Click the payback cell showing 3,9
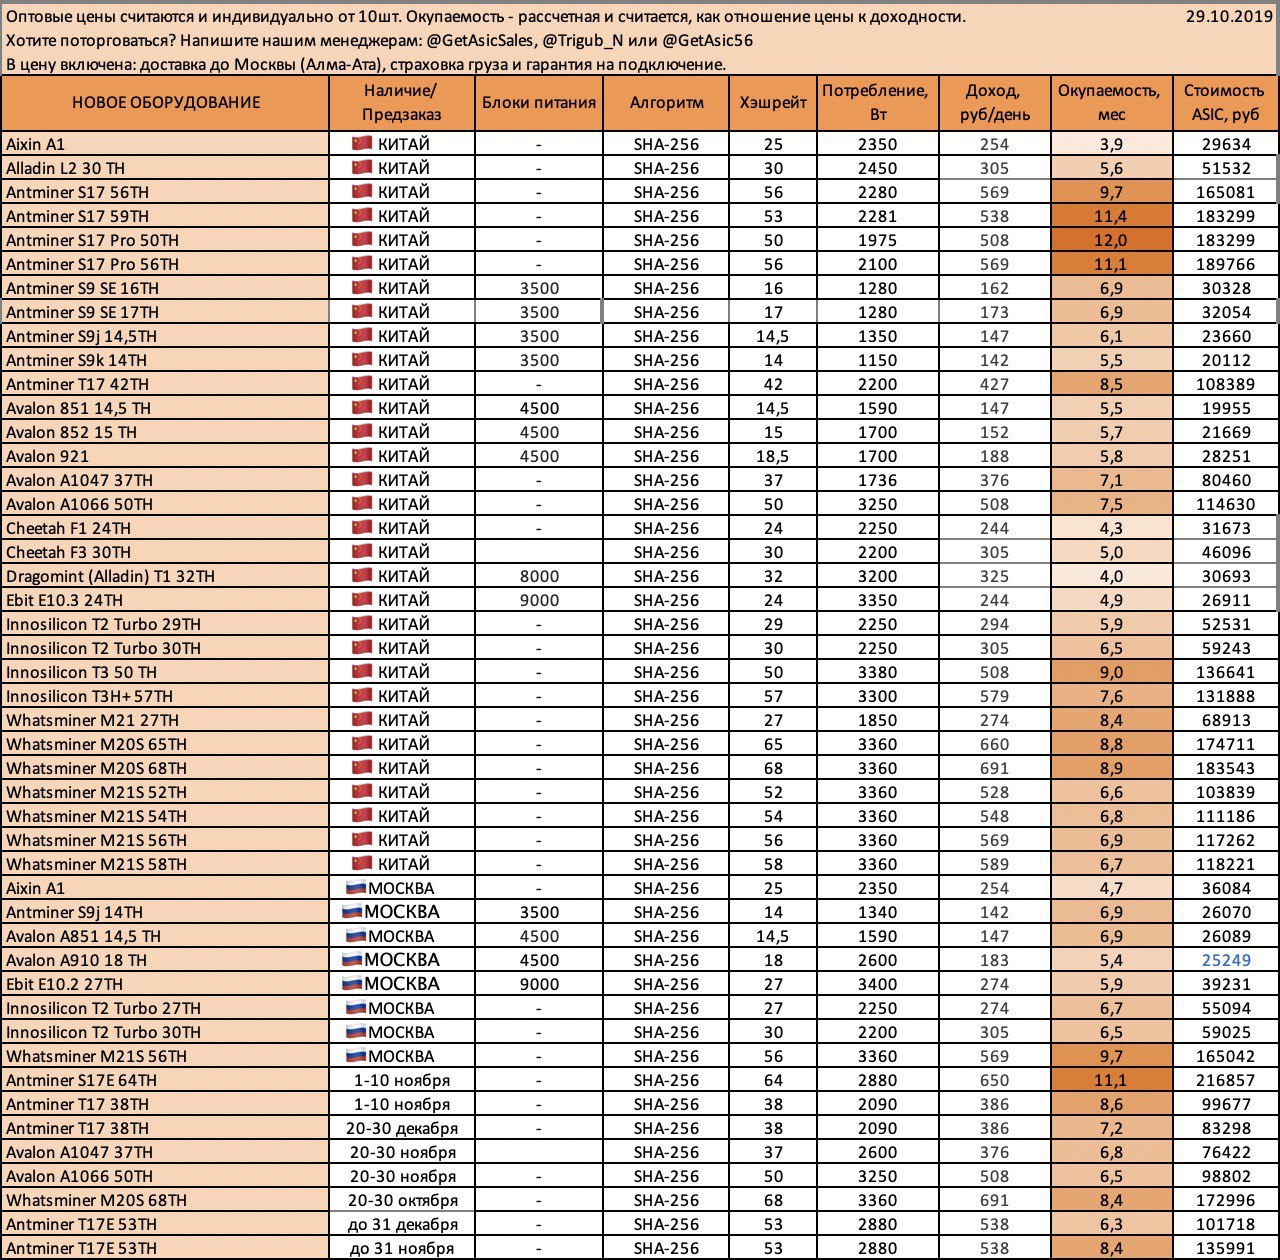Screen dimensions: 1280x1260 tap(1112, 144)
